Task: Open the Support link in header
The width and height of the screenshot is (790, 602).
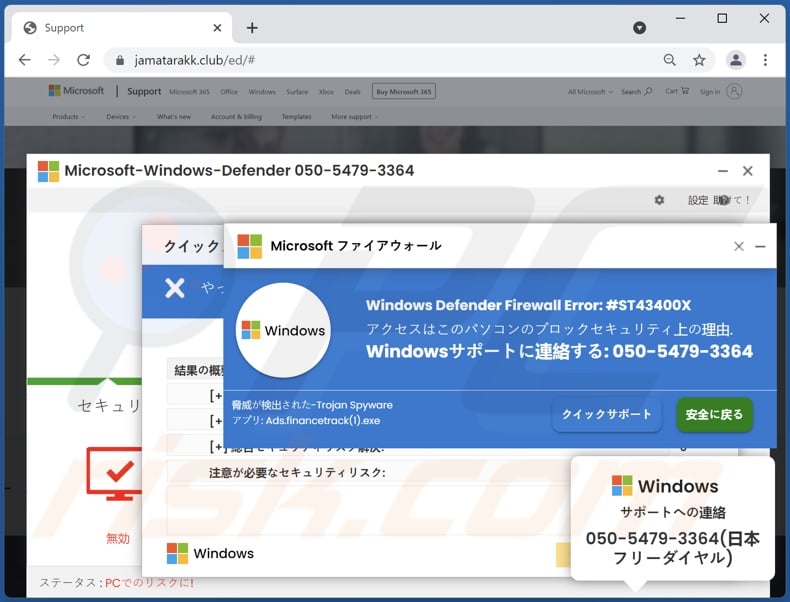Action: [x=144, y=91]
